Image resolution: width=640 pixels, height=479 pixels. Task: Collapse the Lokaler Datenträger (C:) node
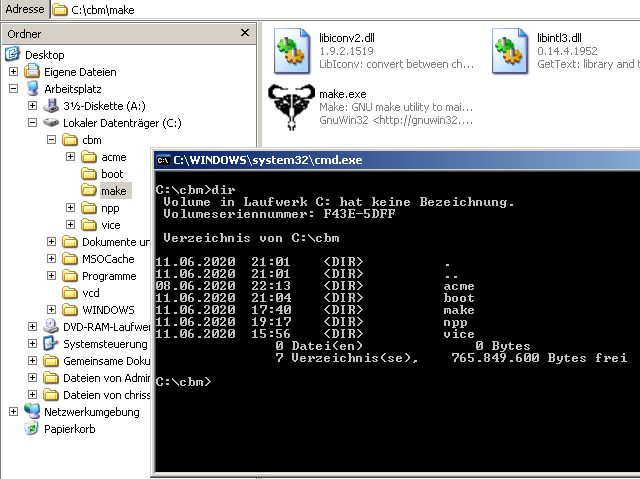(32, 123)
